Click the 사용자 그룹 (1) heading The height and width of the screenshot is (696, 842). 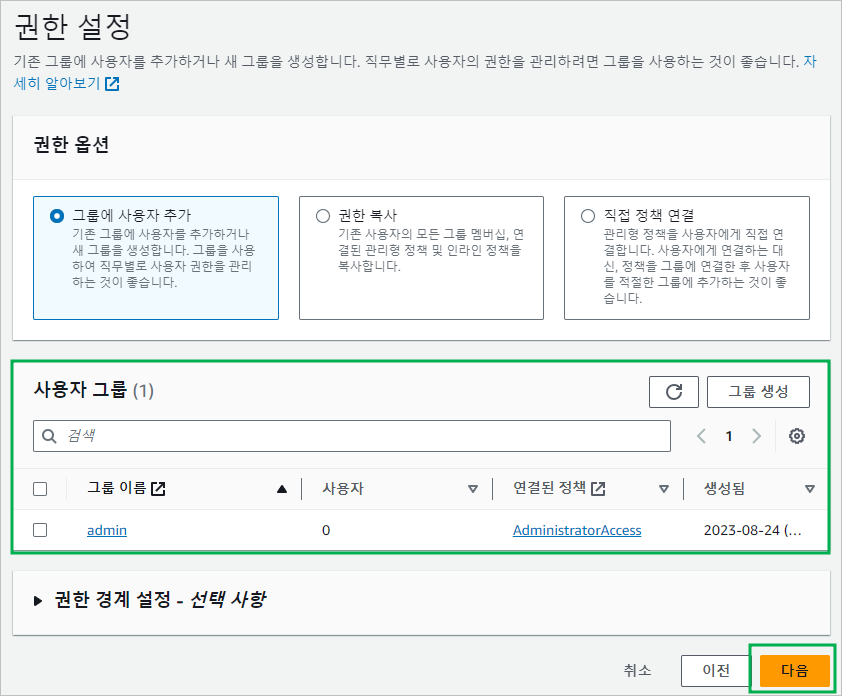(93, 390)
